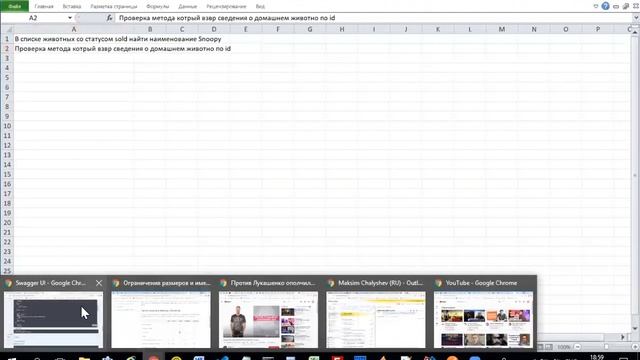Click the zoom out minus button
The height and width of the screenshot is (360, 640).
(x=578, y=347)
